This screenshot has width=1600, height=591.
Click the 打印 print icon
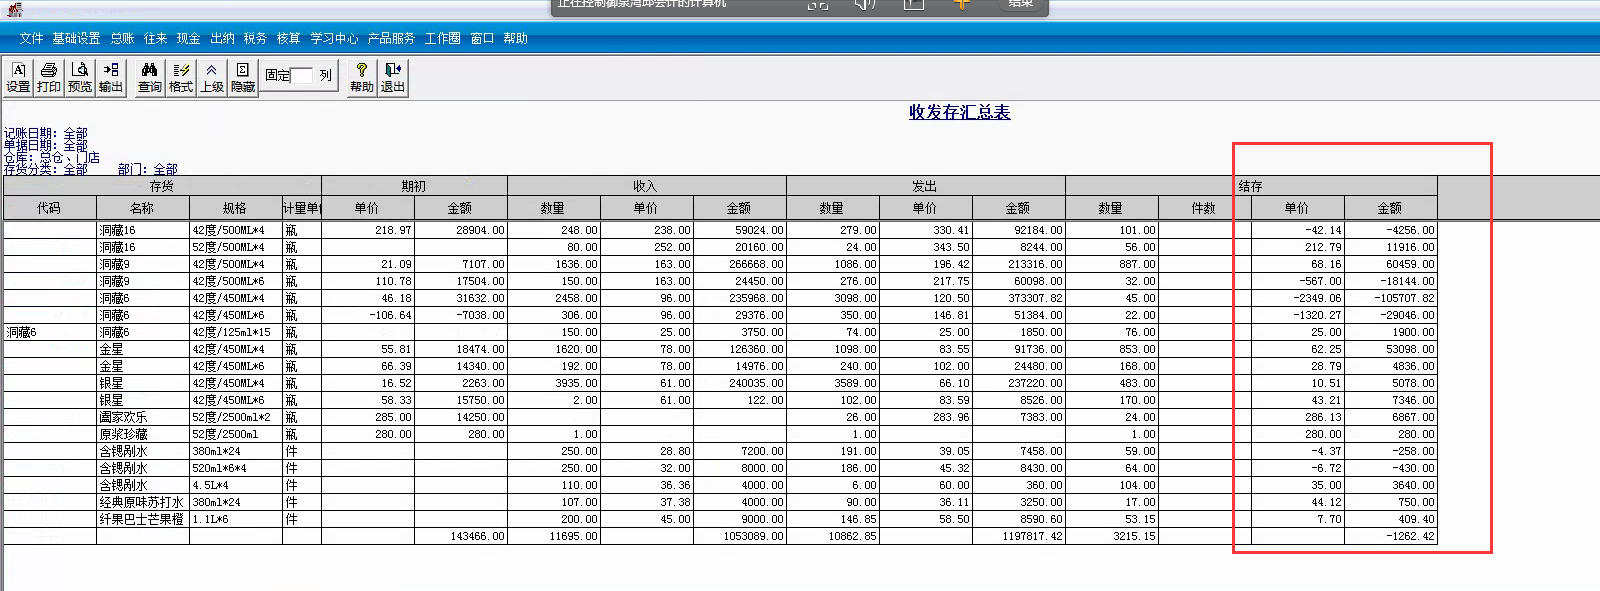[x=49, y=77]
